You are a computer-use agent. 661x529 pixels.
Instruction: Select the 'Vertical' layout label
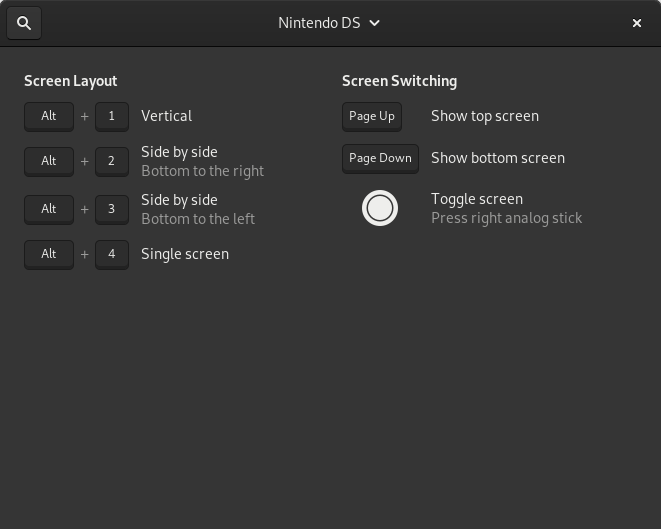coord(167,116)
